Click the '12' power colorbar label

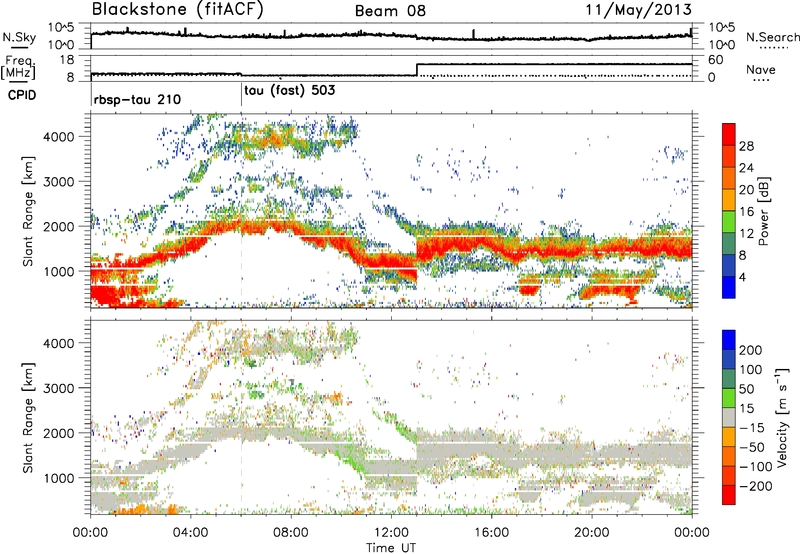click(x=746, y=234)
